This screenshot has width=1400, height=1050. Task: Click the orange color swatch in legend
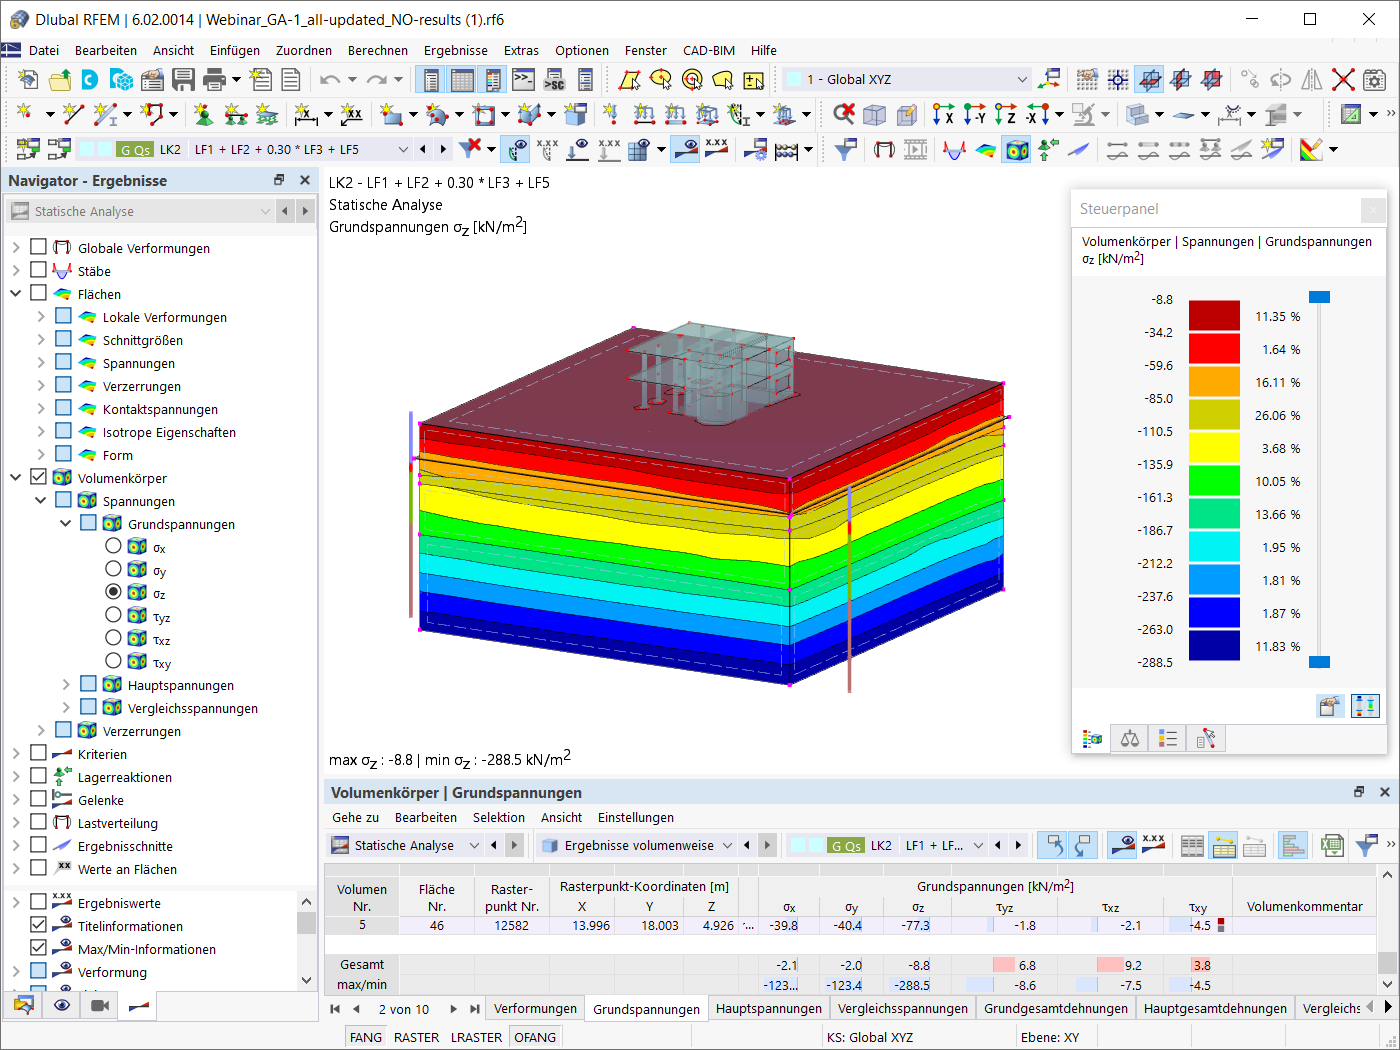tap(1214, 381)
